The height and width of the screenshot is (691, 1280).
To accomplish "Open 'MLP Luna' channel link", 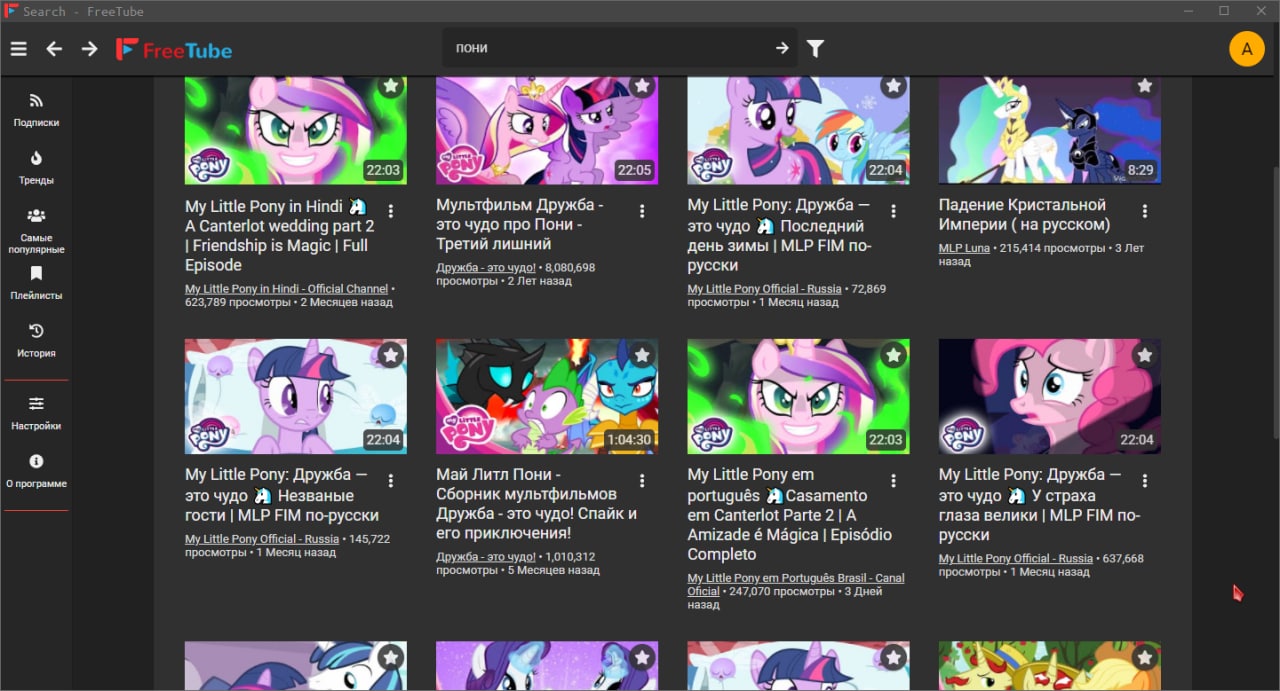I will (964, 248).
